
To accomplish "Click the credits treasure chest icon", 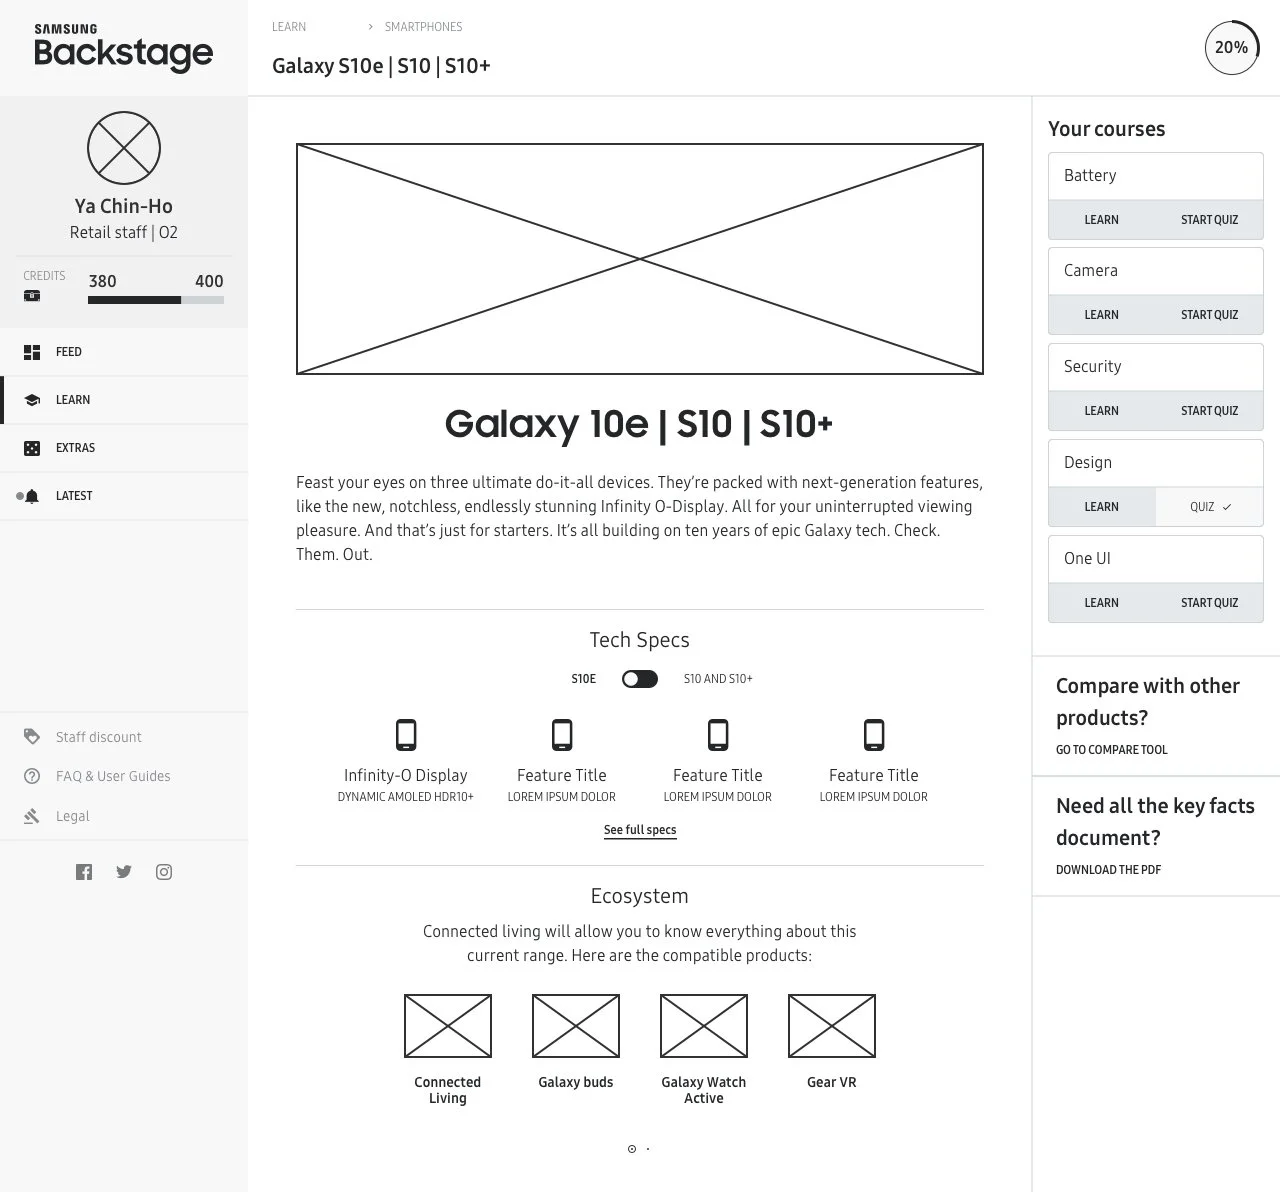I will (x=32, y=296).
